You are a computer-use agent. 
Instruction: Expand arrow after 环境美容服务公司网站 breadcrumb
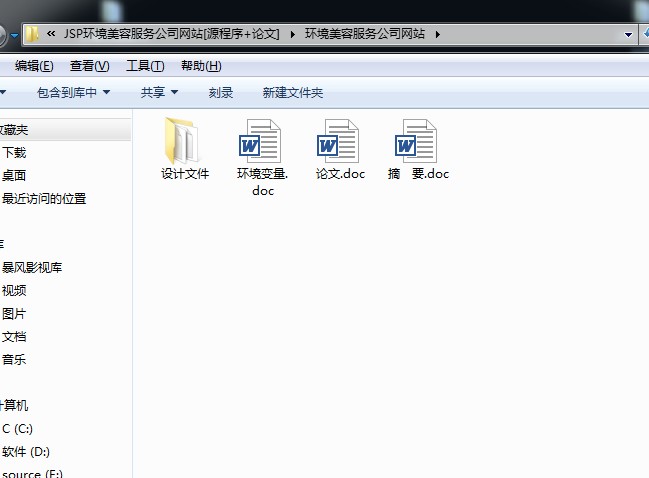pyautogui.click(x=437, y=34)
